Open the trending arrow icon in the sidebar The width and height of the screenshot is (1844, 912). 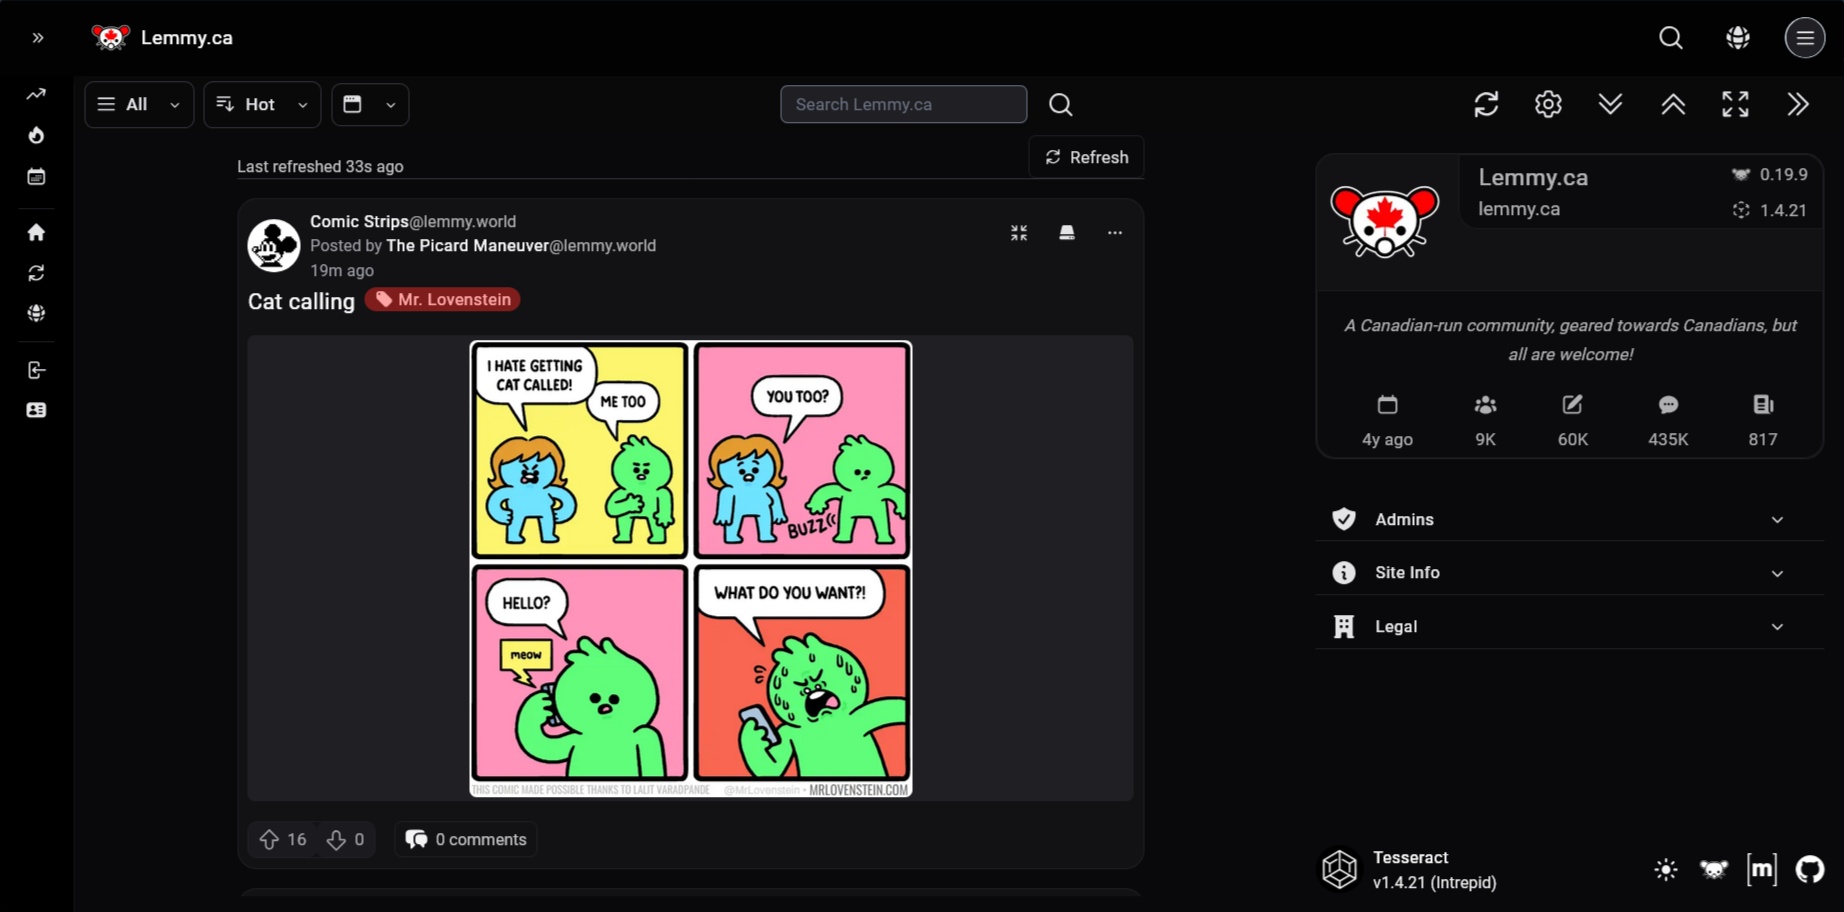(x=36, y=94)
